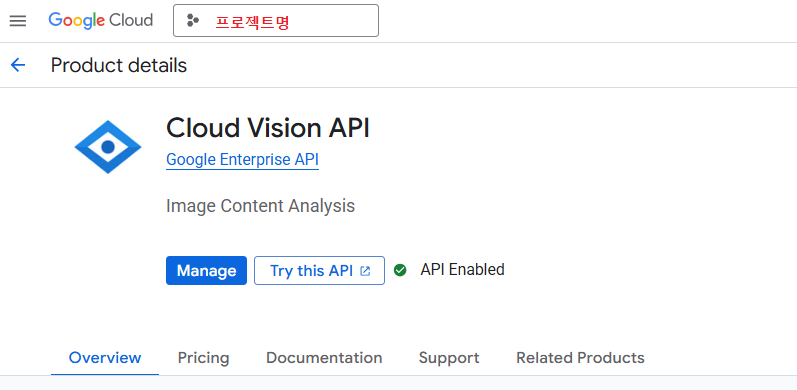Select the Overview tab
Image resolution: width=797 pixels, height=390 pixels.
[105, 358]
